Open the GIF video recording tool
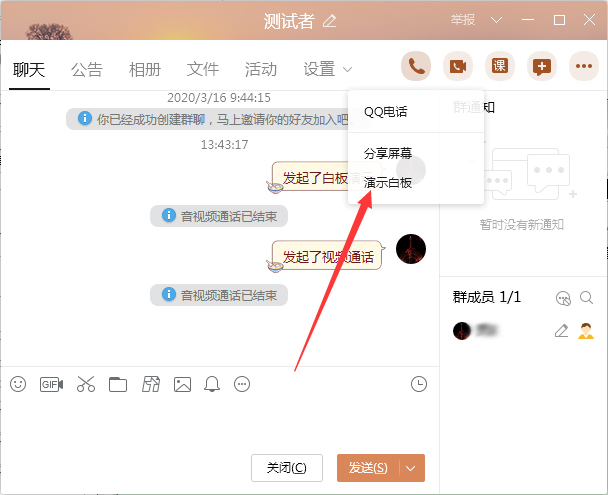 [x=51, y=385]
